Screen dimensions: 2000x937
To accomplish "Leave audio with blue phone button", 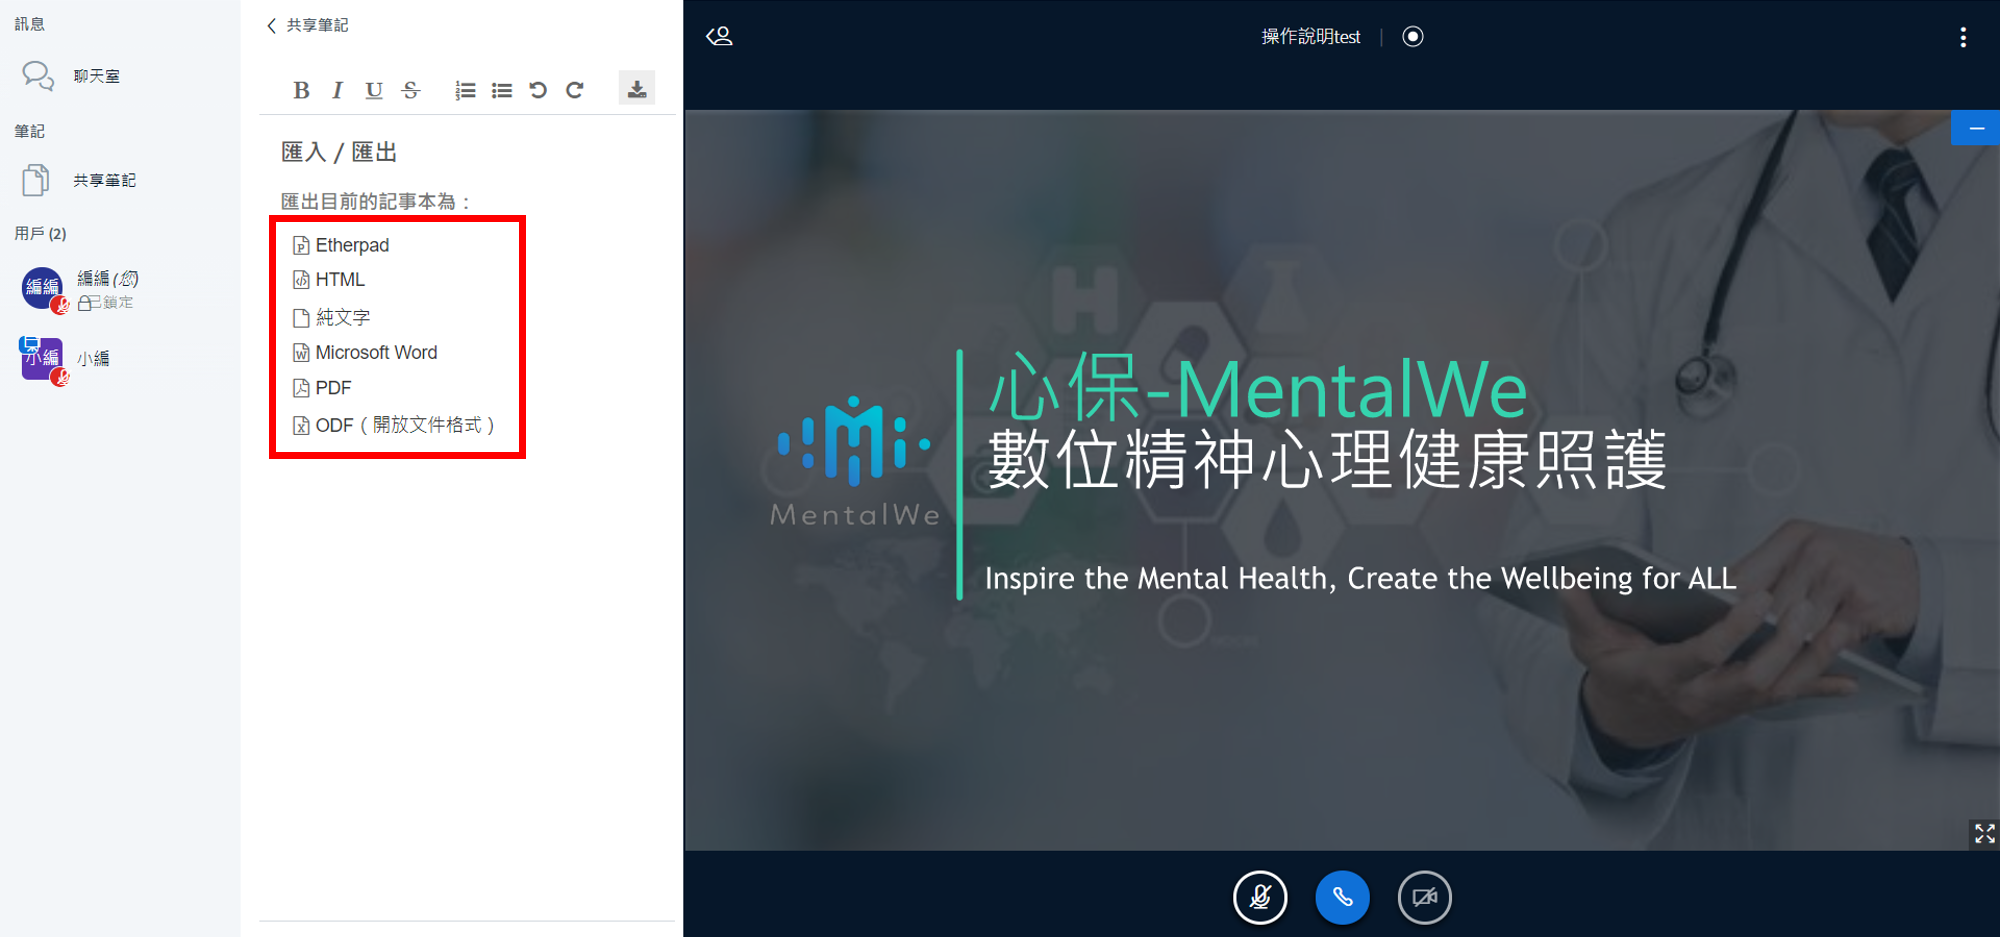I will click(1342, 897).
